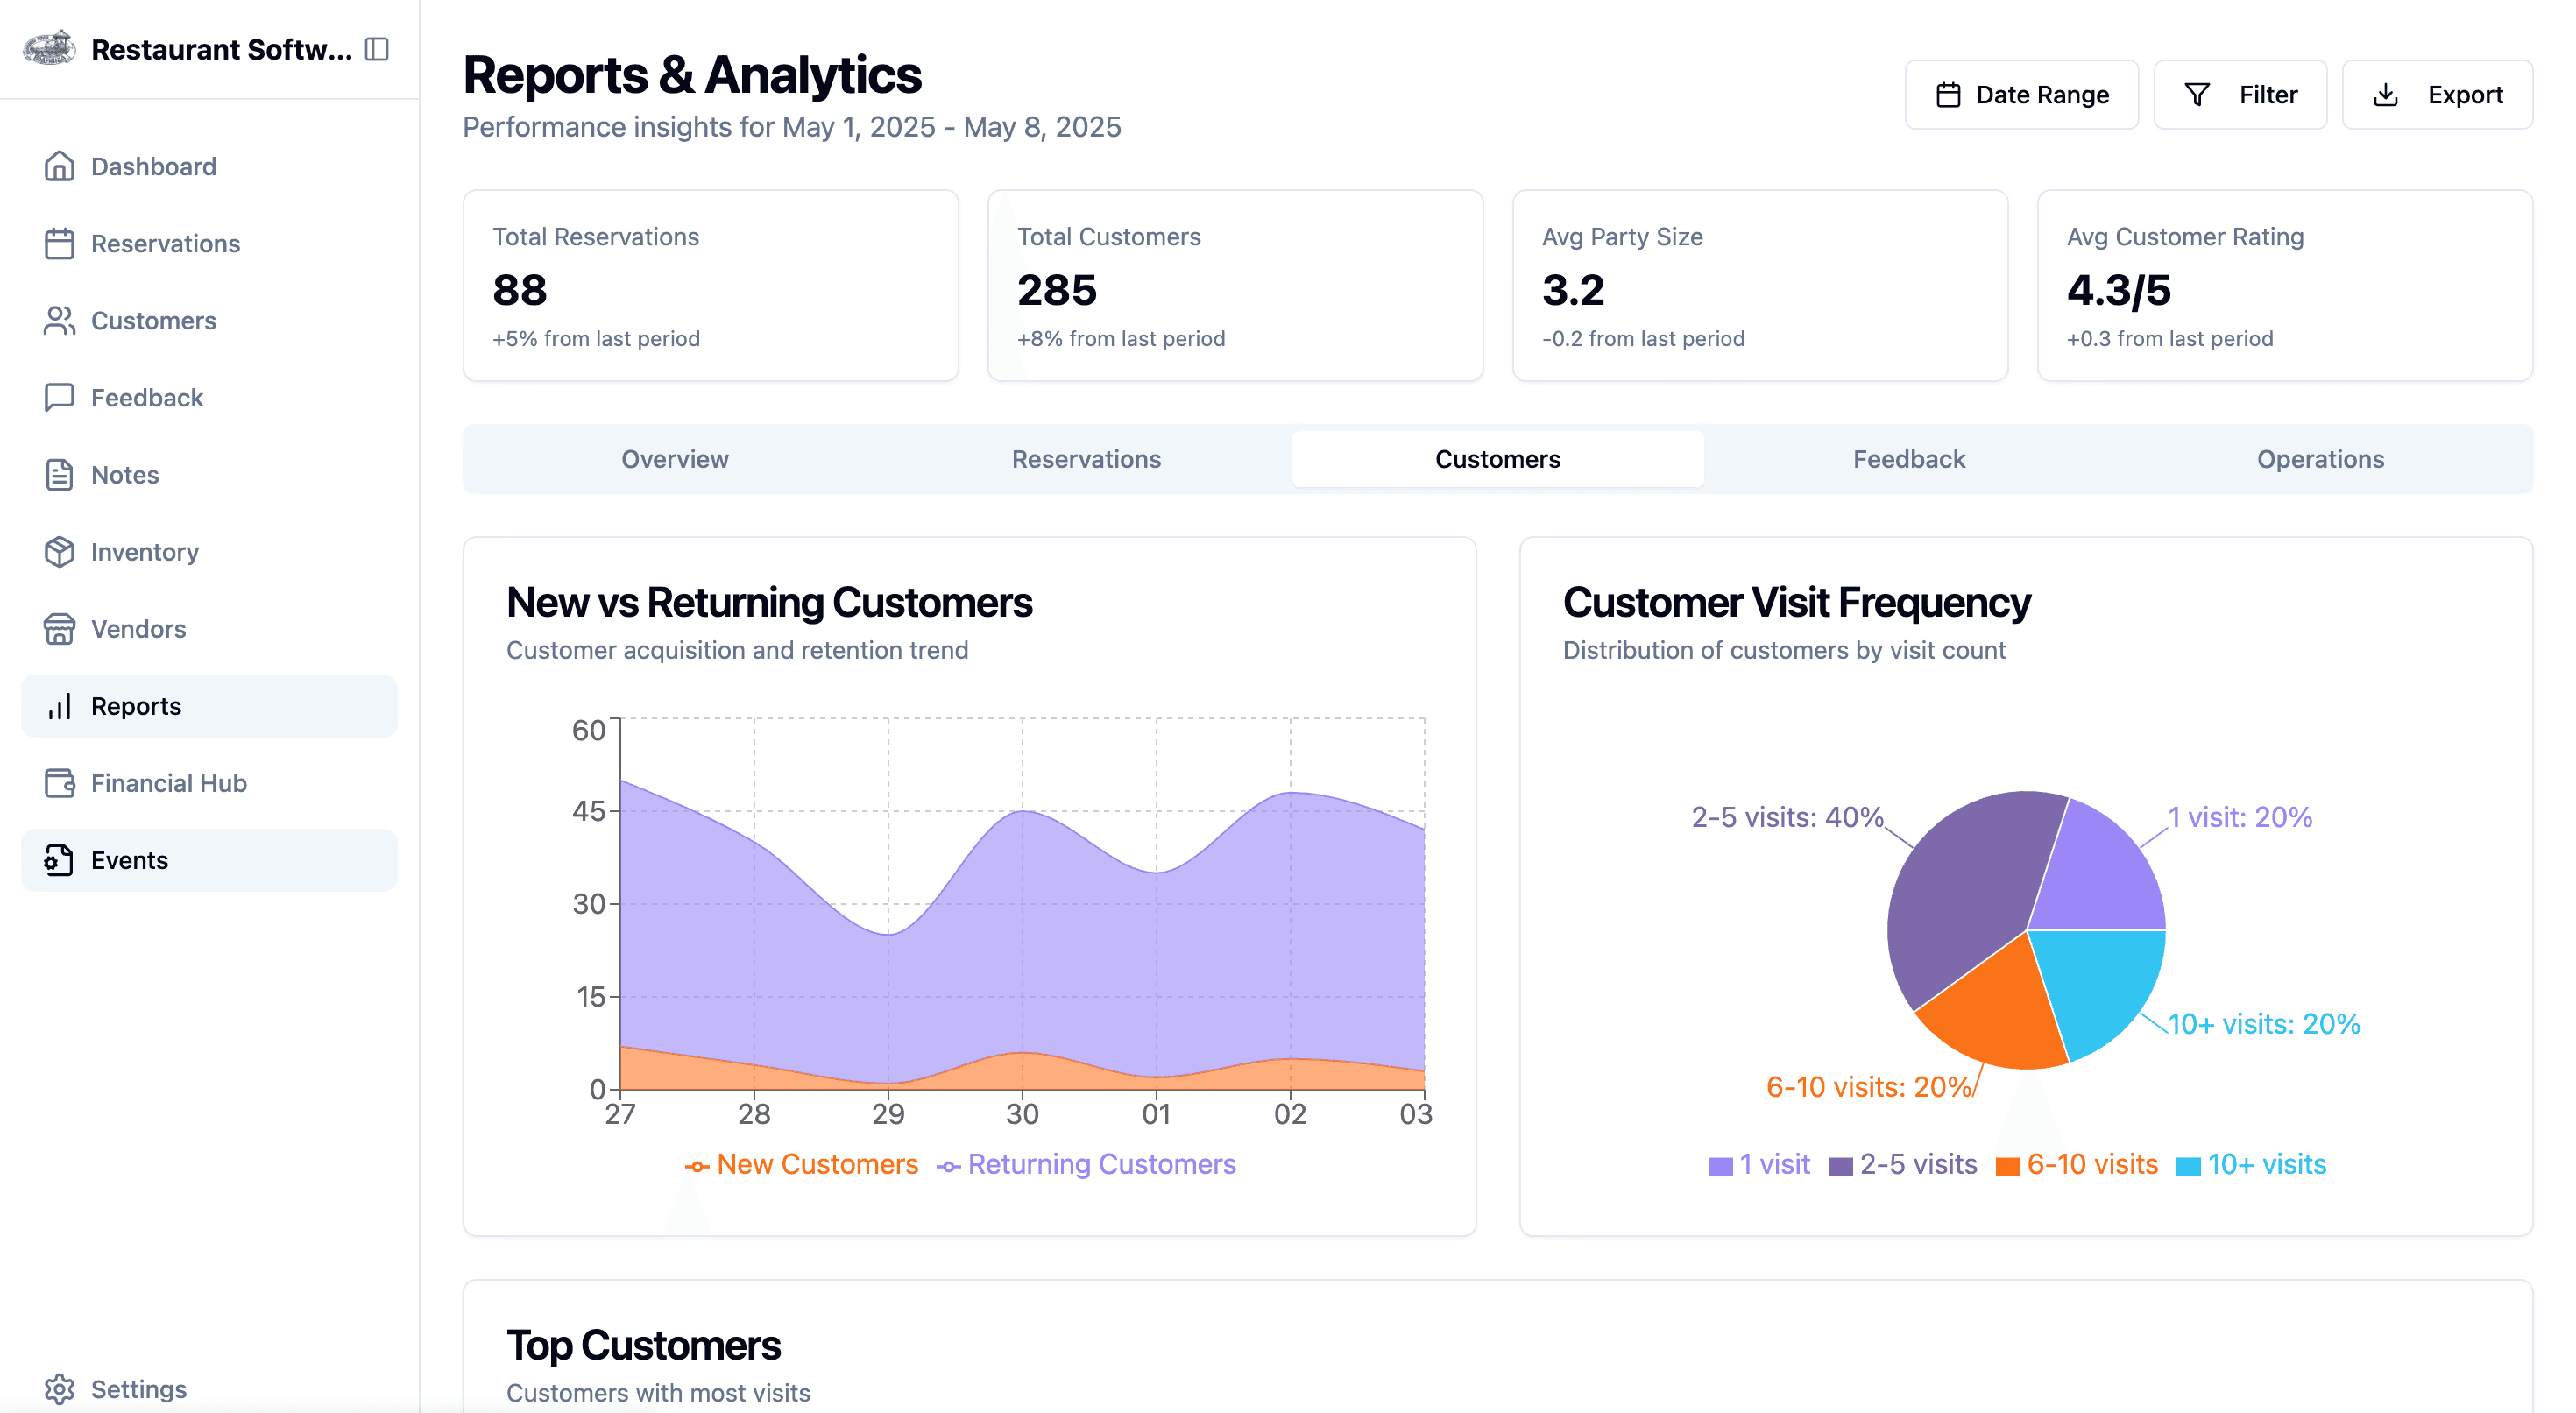Switch to the Feedback report tab
2576x1413 pixels.
point(1909,459)
